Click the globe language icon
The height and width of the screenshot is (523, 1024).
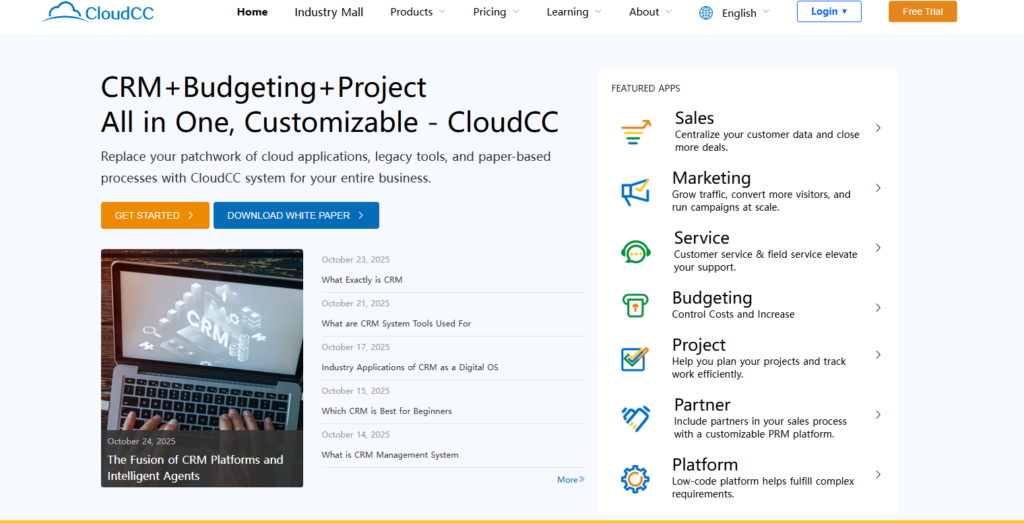point(706,13)
